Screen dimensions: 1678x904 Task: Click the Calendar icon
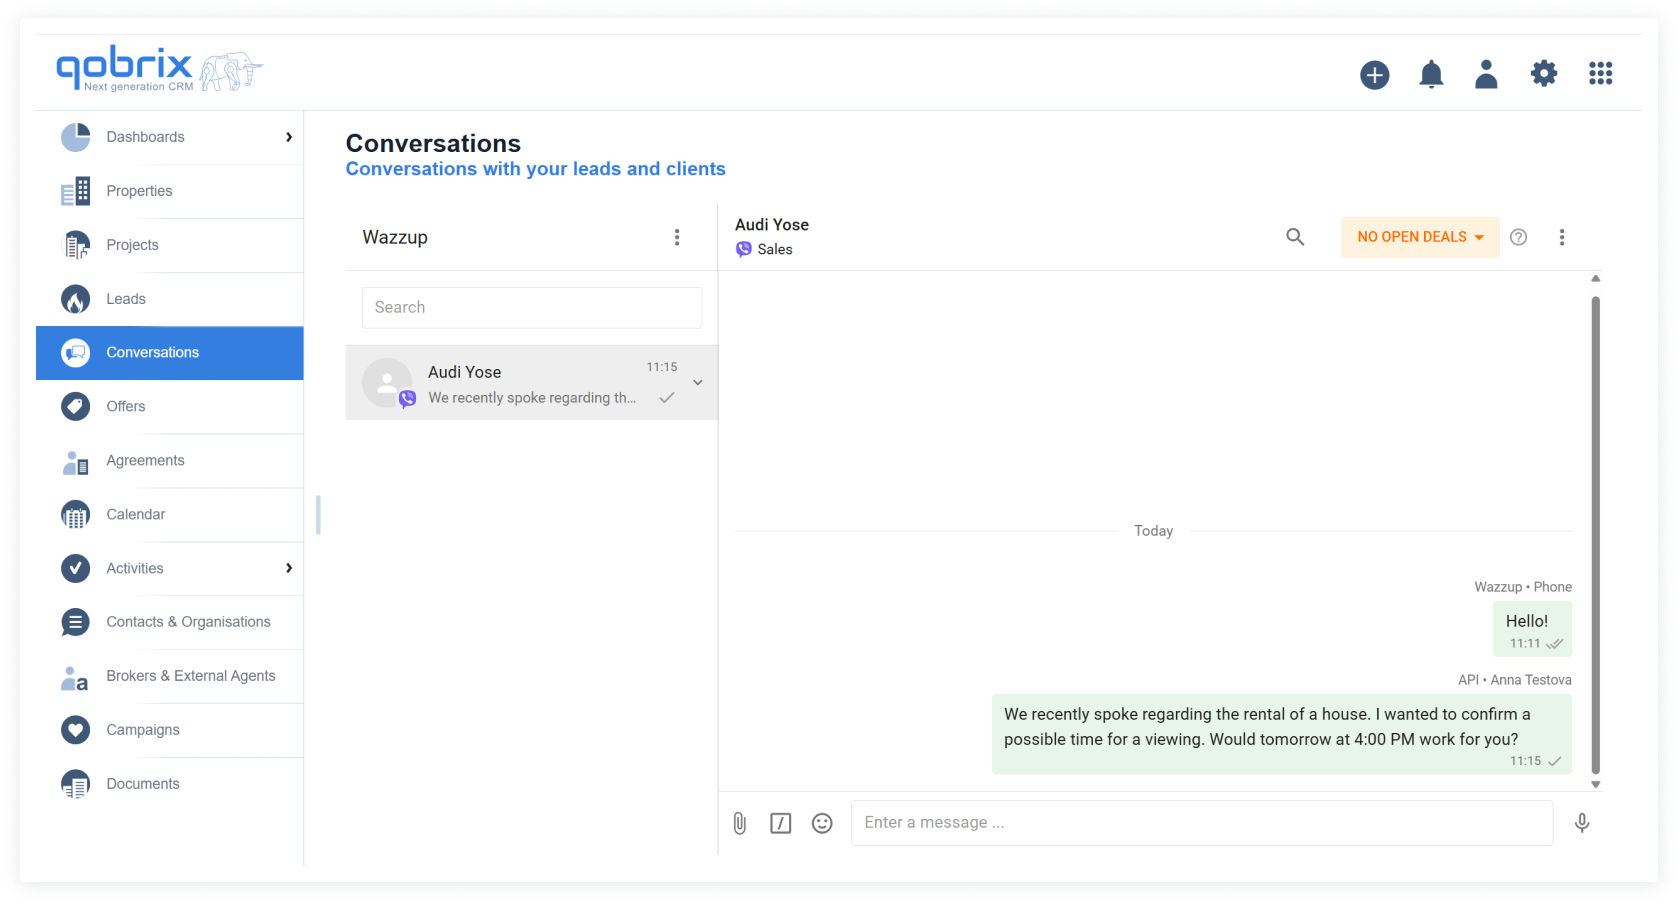75,514
